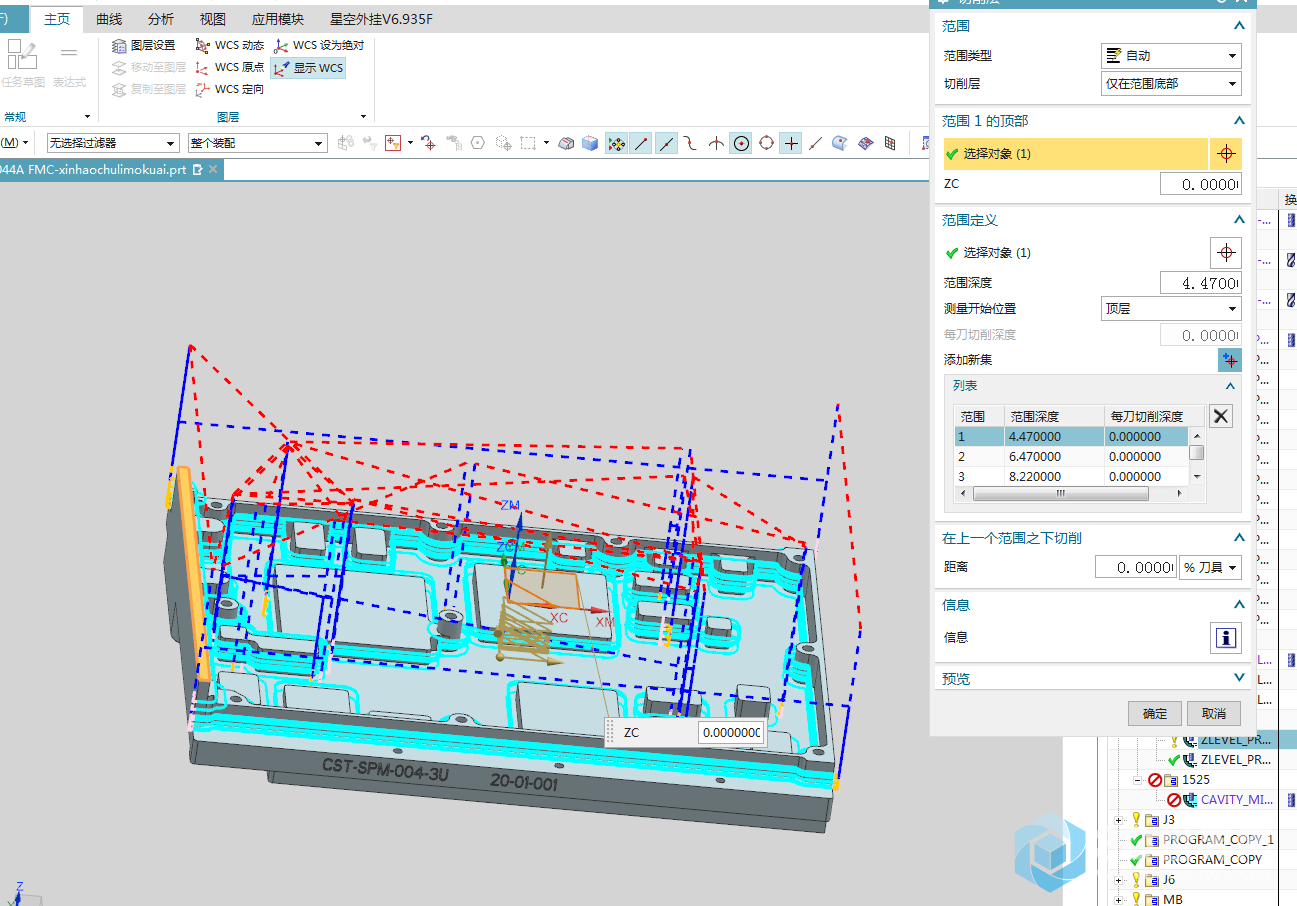Expand the J3 program group
Viewport: 1297px width, 906px height.
coord(1119,820)
